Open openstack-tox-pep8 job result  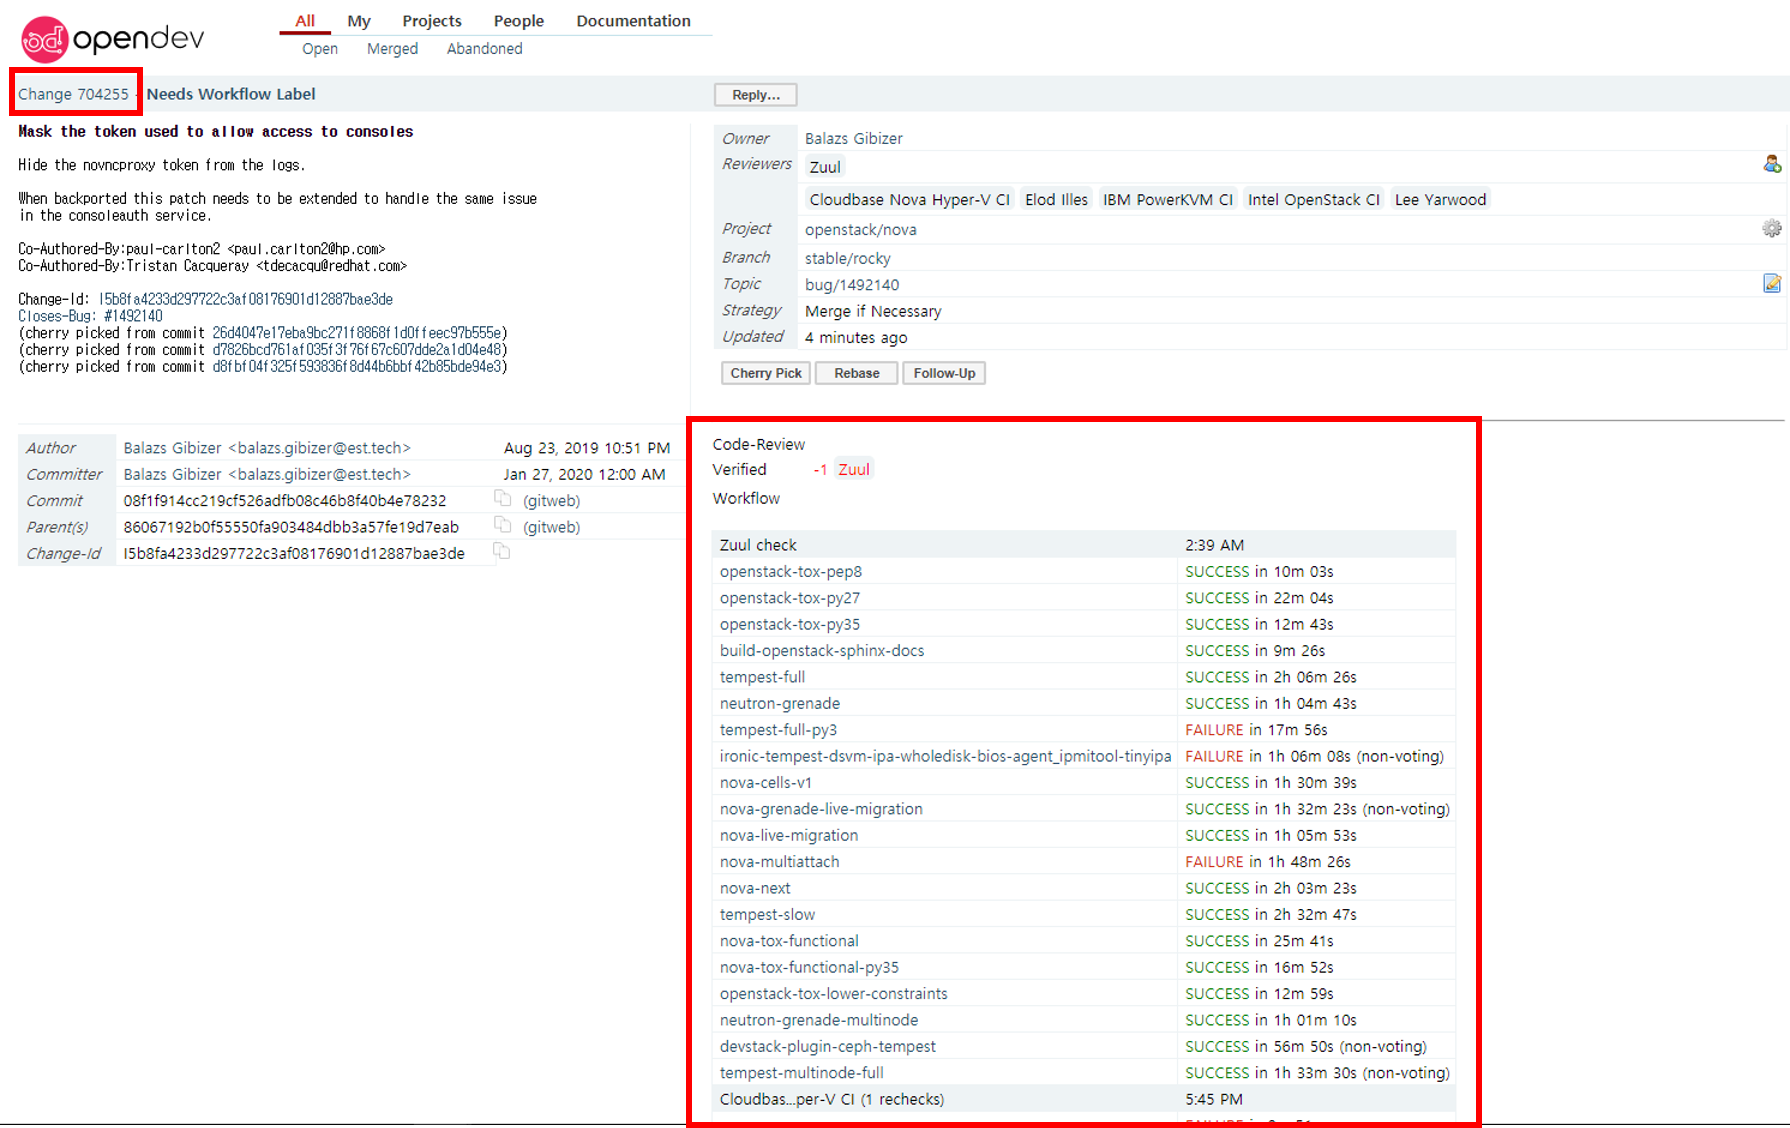coord(791,572)
